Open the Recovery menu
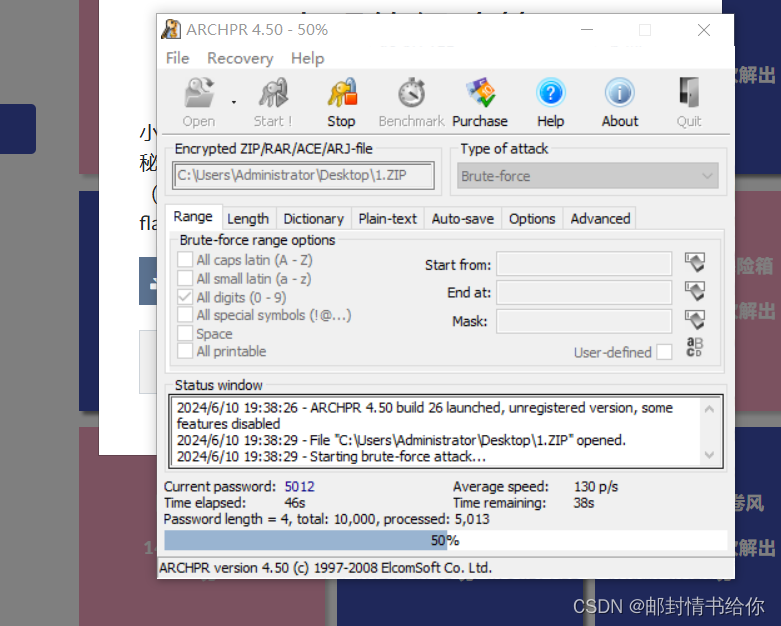781x626 pixels. (240, 58)
